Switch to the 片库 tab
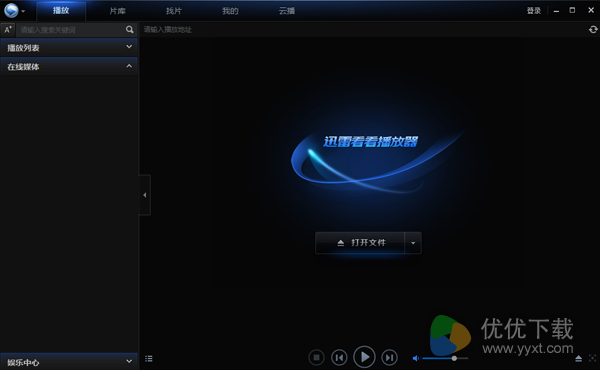 pos(117,11)
